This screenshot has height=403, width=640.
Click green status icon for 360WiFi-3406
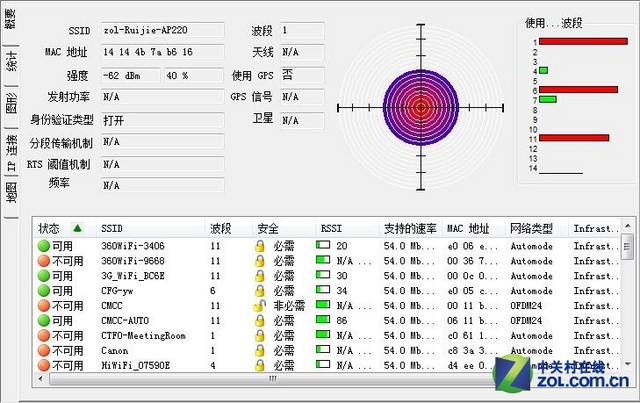coord(44,246)
